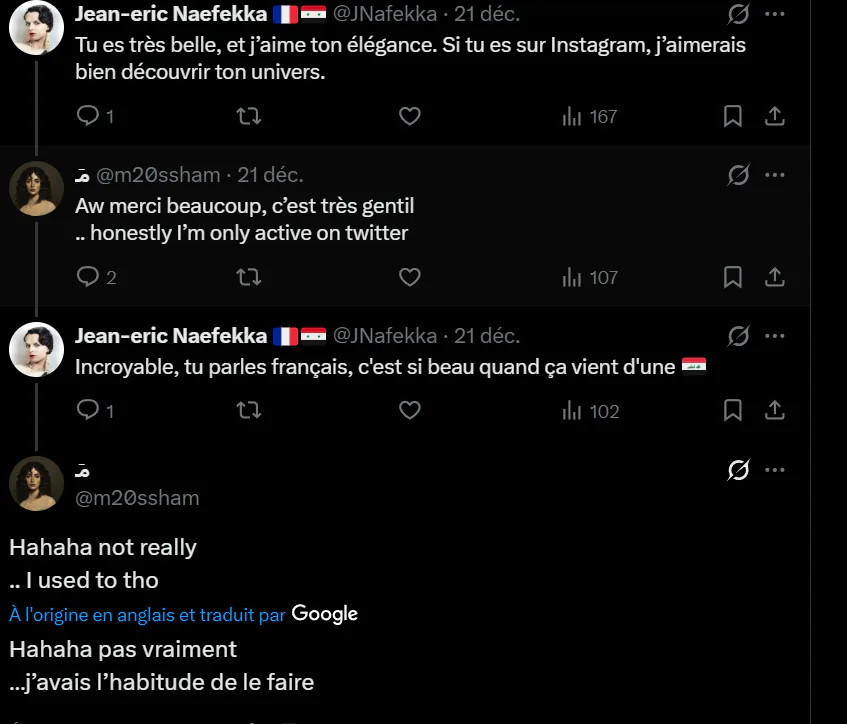
Task: Retweet the 'Aw merci beaucoup' reply
Action: pos(249,277)
